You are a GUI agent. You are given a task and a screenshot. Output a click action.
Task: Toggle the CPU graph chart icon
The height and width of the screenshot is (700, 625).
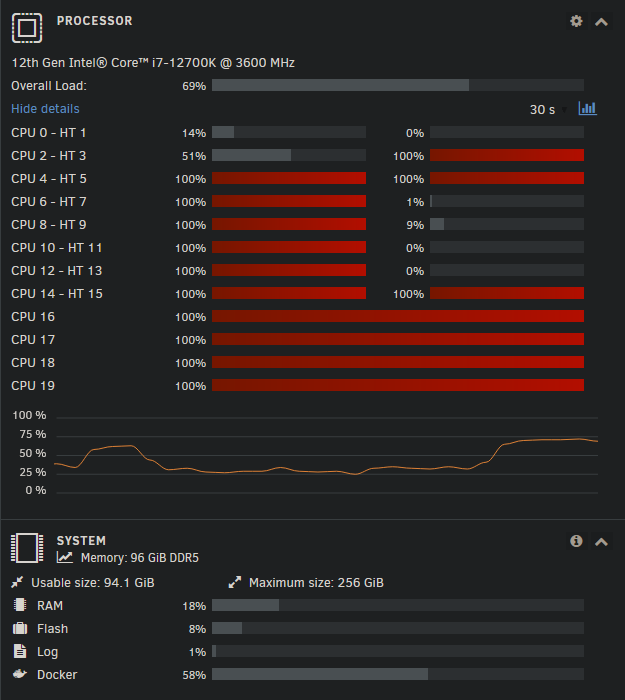click(588, 108)
